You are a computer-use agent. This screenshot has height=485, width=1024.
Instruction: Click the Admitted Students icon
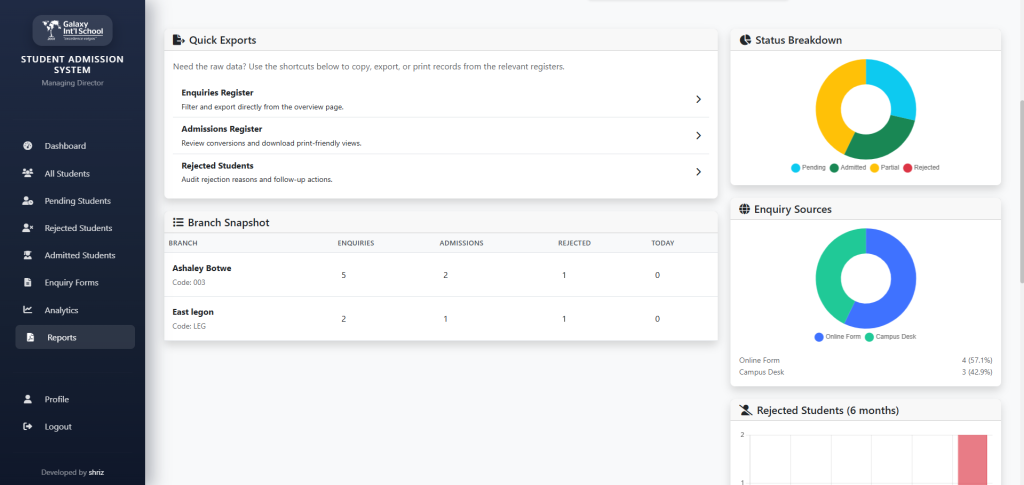28,255
